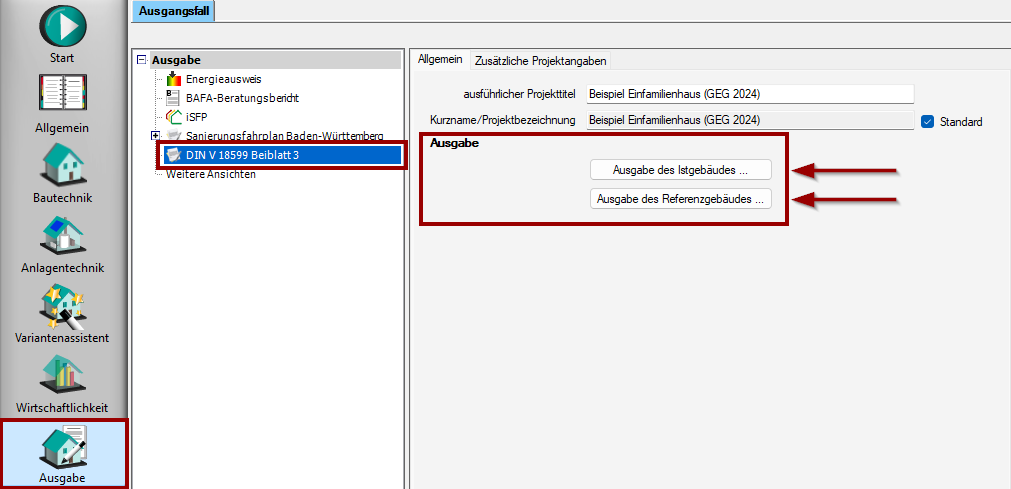Image resolution: width=1011 pixels, height=489 pixels.
Task: Click the ausführlicher Projekttitel input field
Action: click(x=750, y=94)
